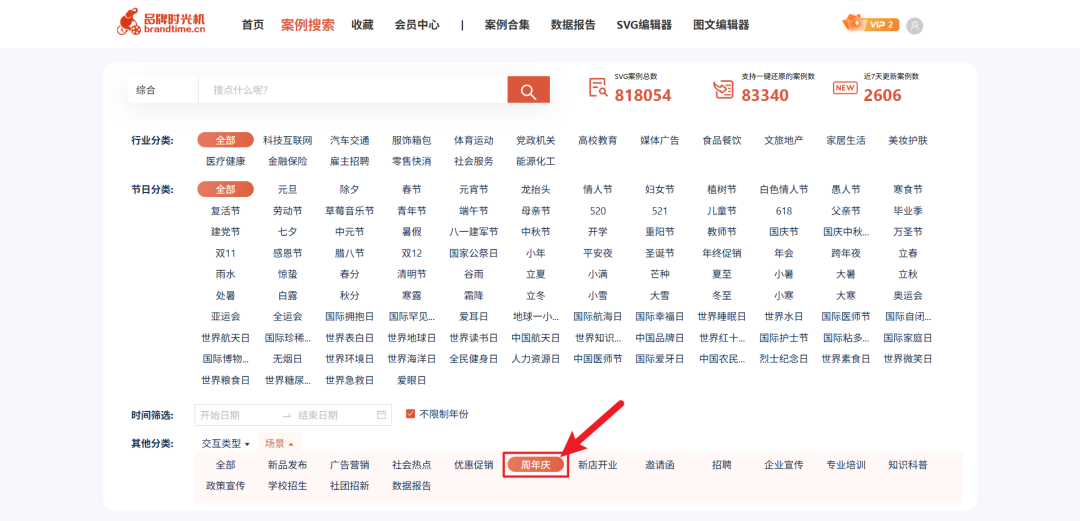The width and height of the screenshot is (1080, 521).
Task: Select the 广告营销 scene filter
Action: (x=349, y=464)
